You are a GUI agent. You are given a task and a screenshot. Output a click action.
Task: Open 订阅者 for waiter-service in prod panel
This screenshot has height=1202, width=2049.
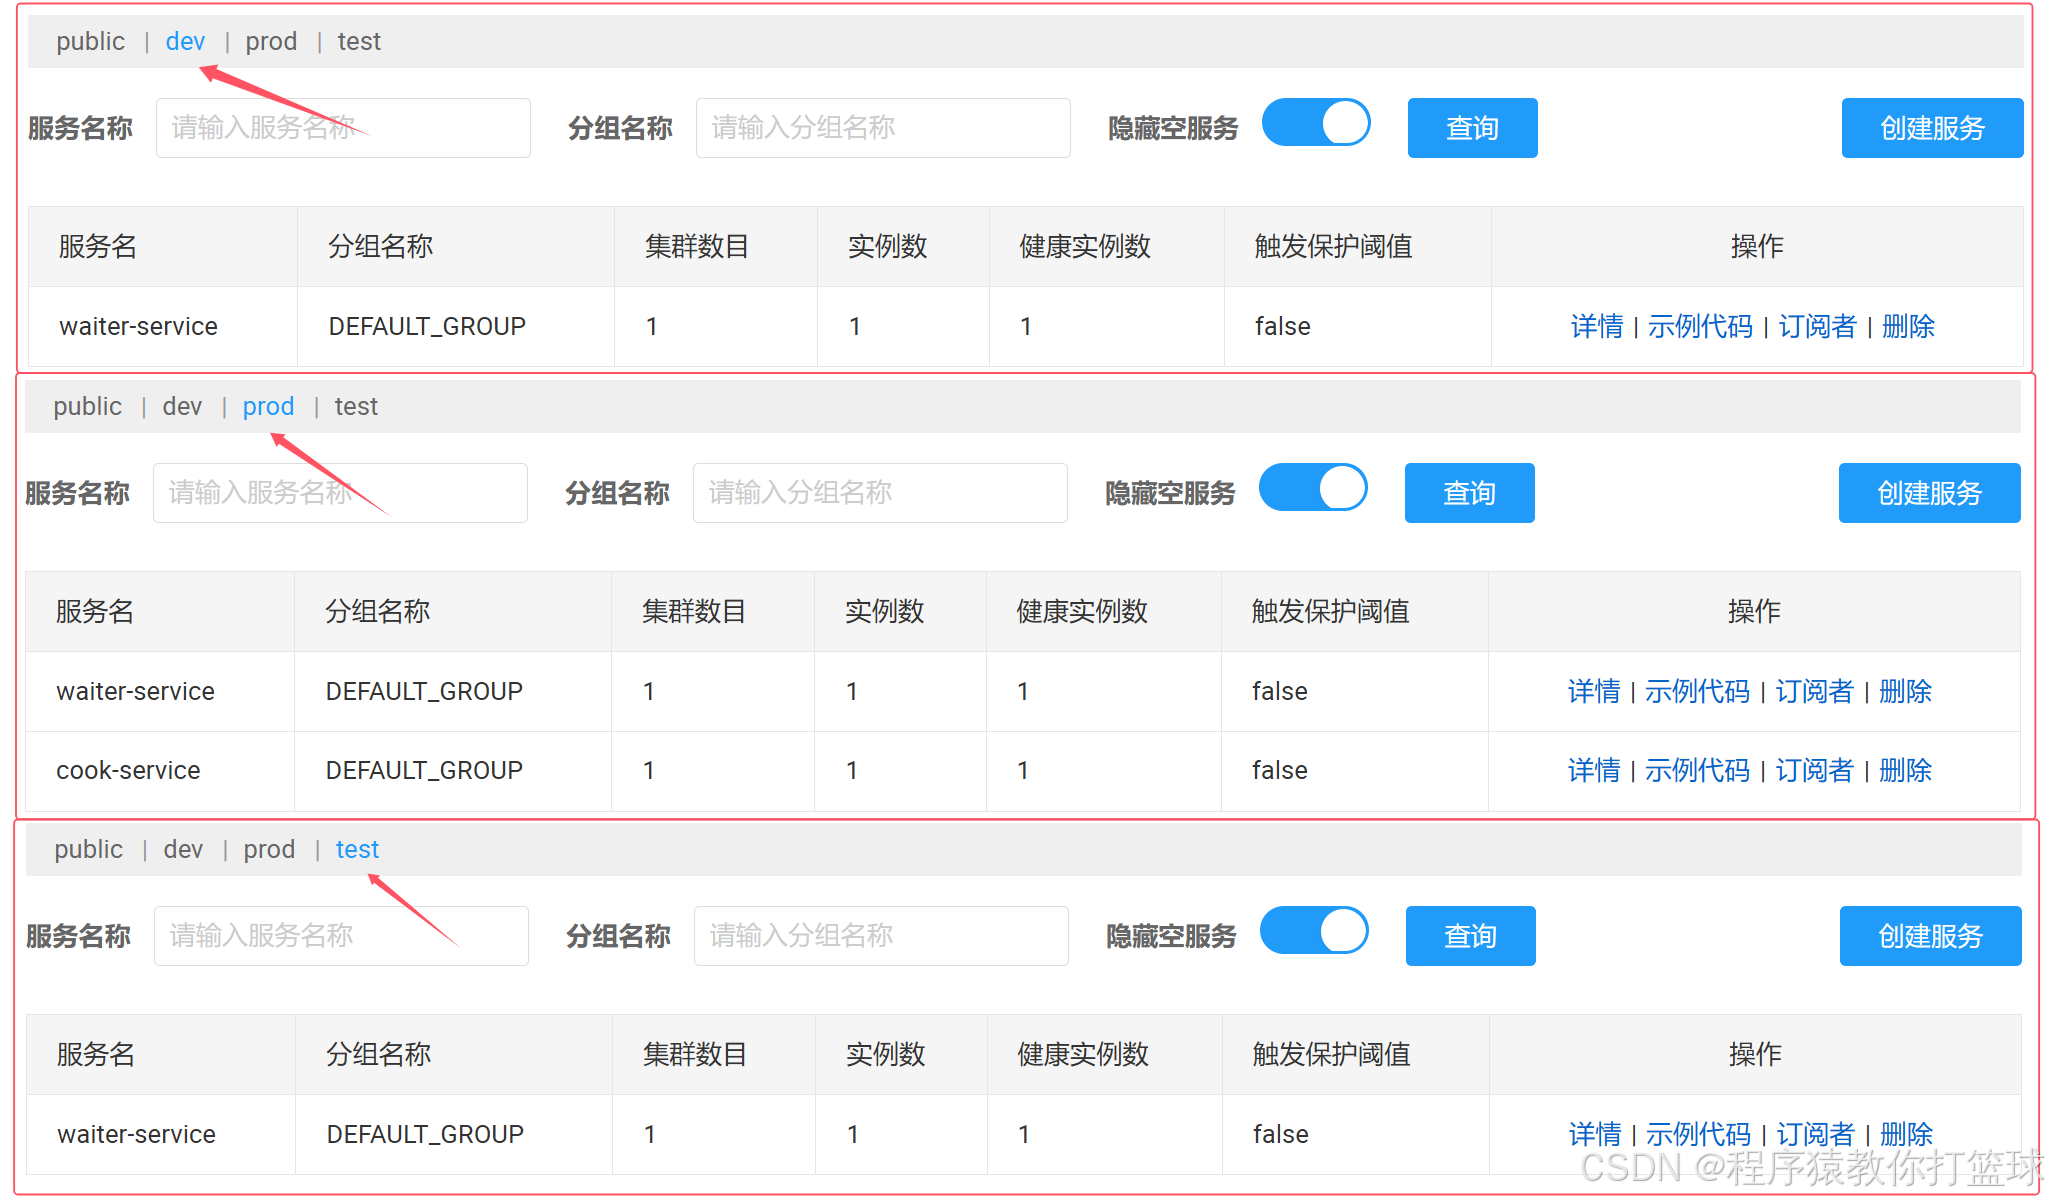pyautogui.click(x=1813, y=691)
